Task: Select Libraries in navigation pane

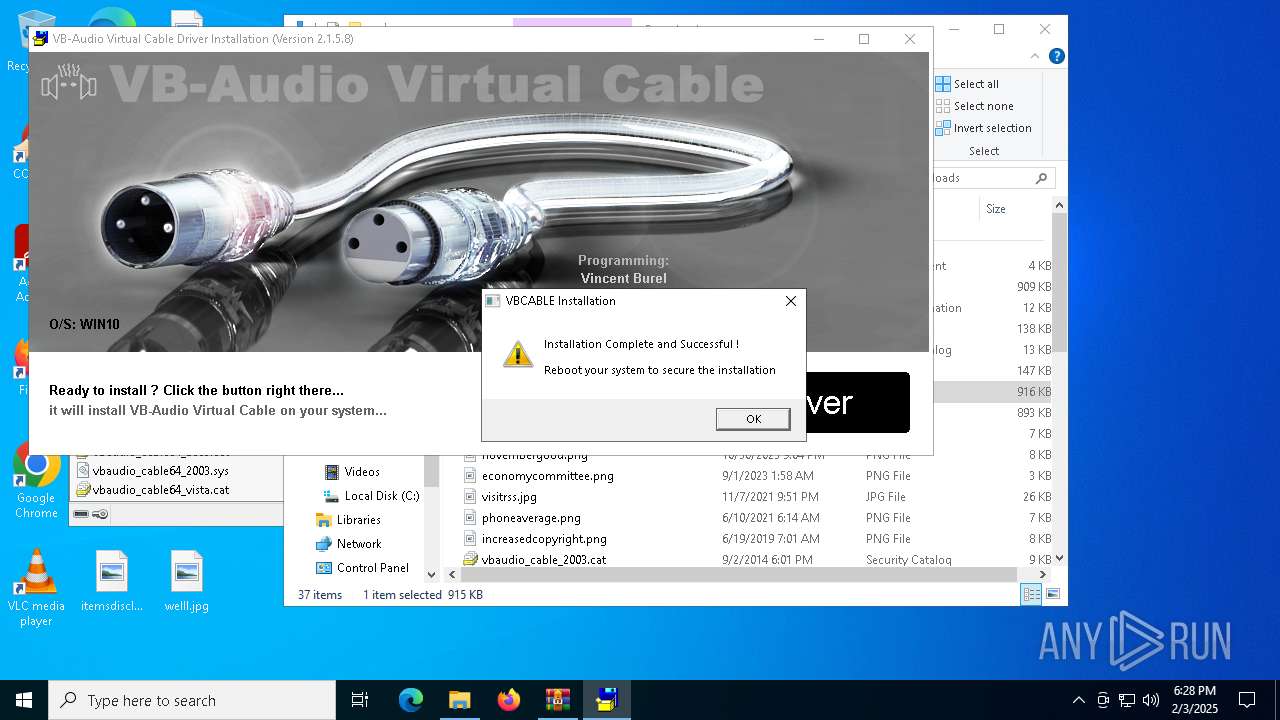Action: 348,520
